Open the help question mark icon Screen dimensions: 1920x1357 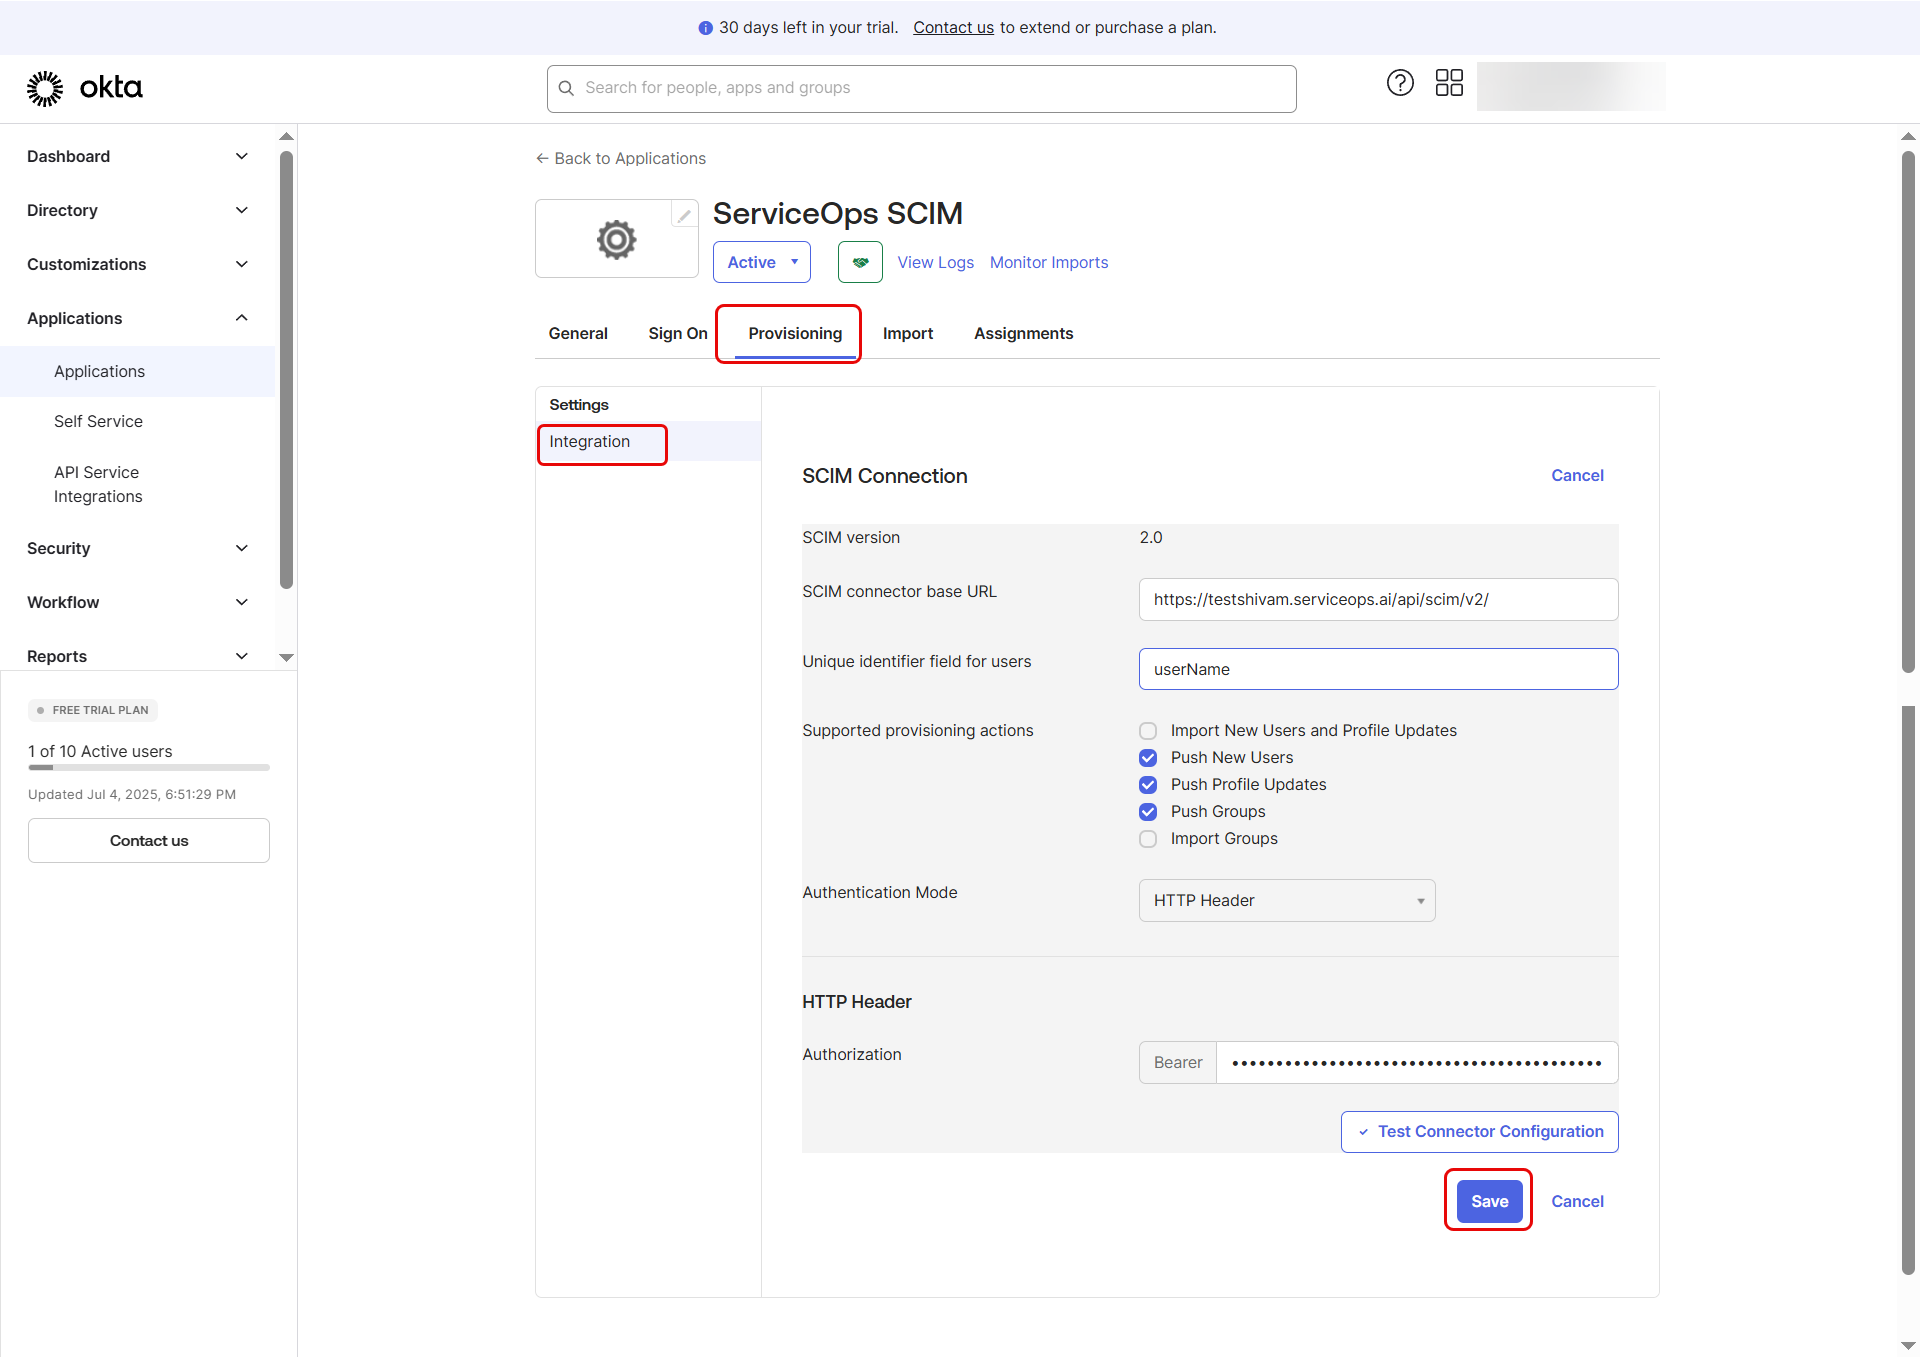click(x=1400, y=83)
